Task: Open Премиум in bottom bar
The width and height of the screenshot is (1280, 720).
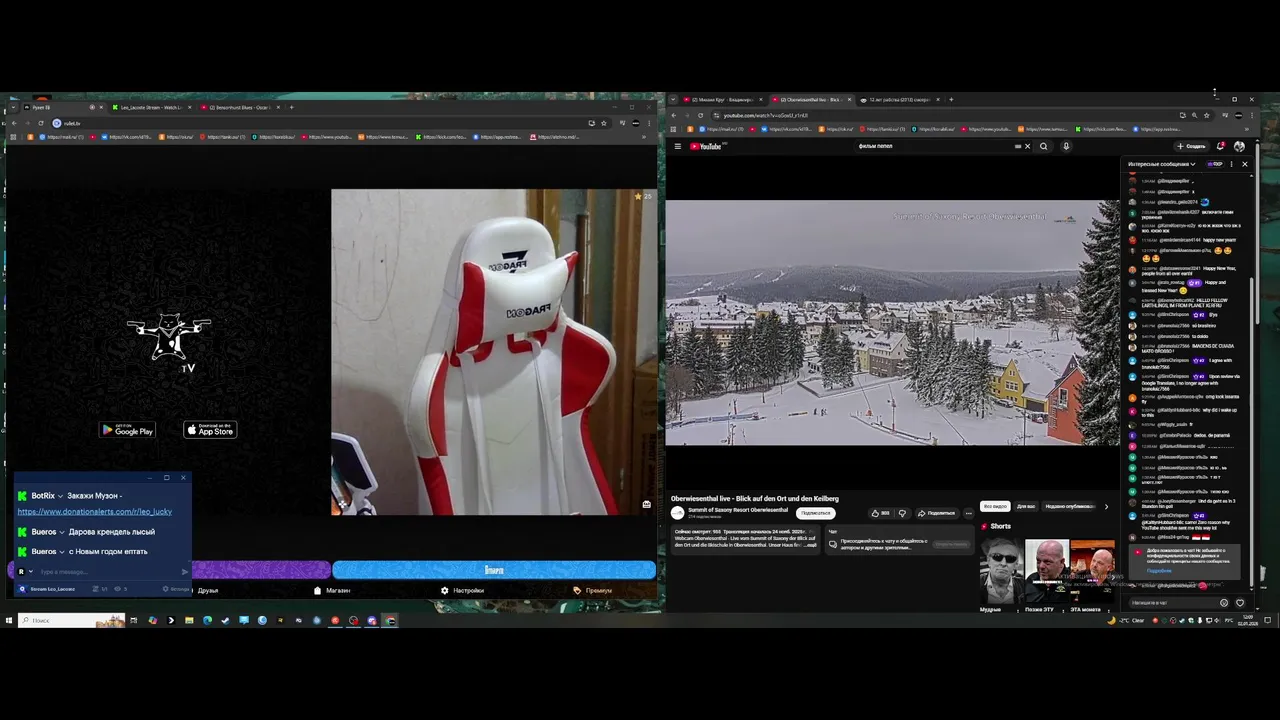Action: 592,590
